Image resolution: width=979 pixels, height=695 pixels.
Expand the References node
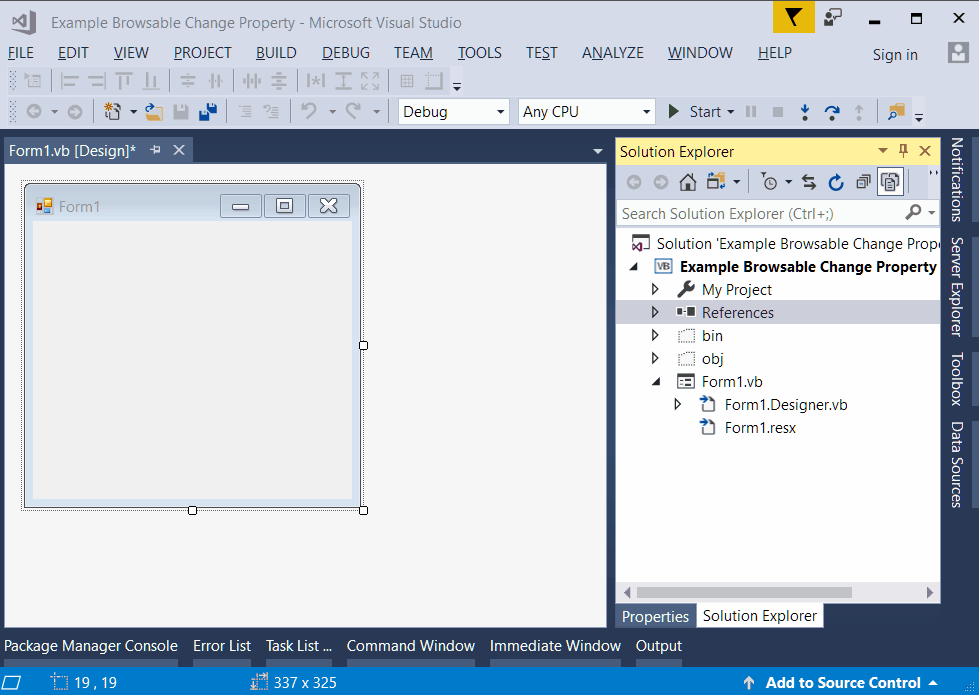coord(655,312)
